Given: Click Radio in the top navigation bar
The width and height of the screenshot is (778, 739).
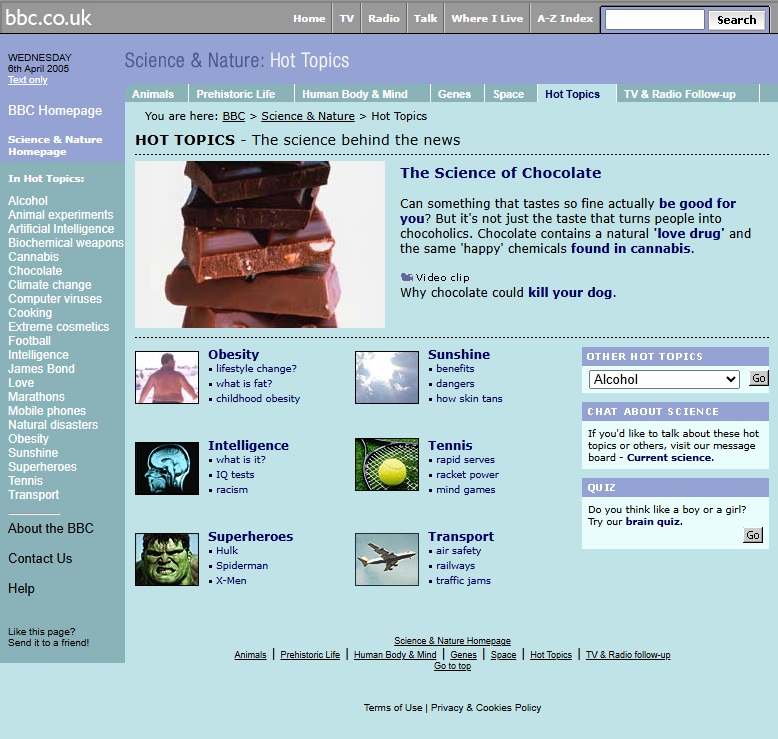Looking at the screenshot, I should (383, 18).
